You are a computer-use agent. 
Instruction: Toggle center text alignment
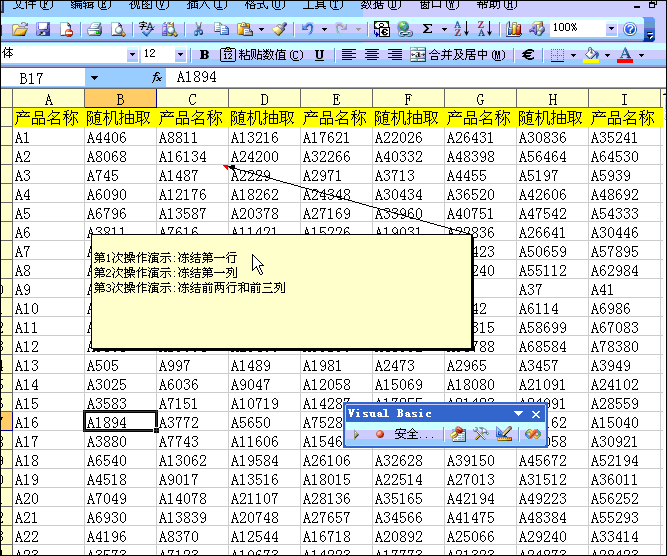tap(372, 54)
